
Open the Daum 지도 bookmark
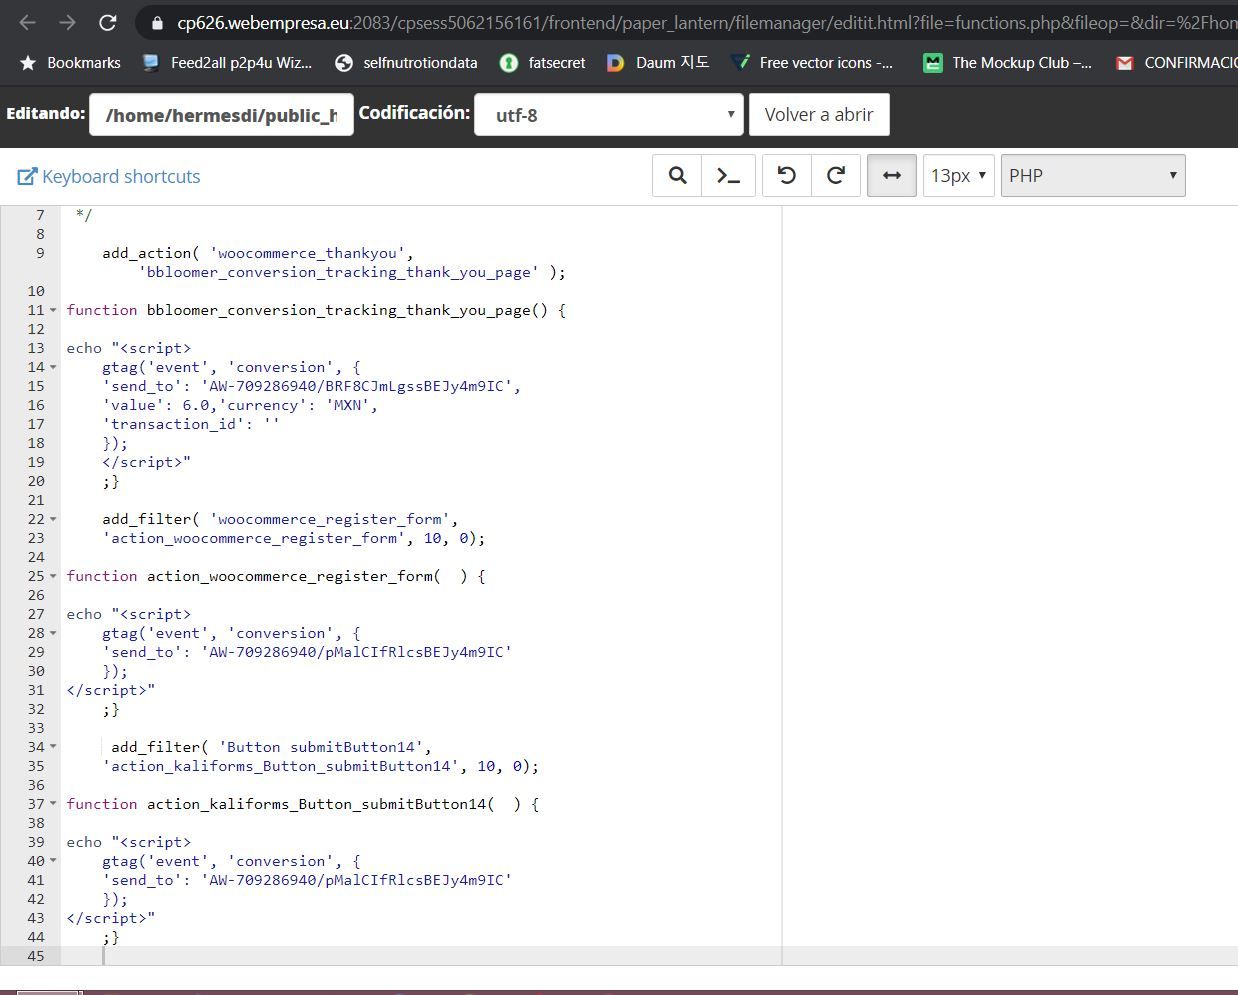point(658,62)
